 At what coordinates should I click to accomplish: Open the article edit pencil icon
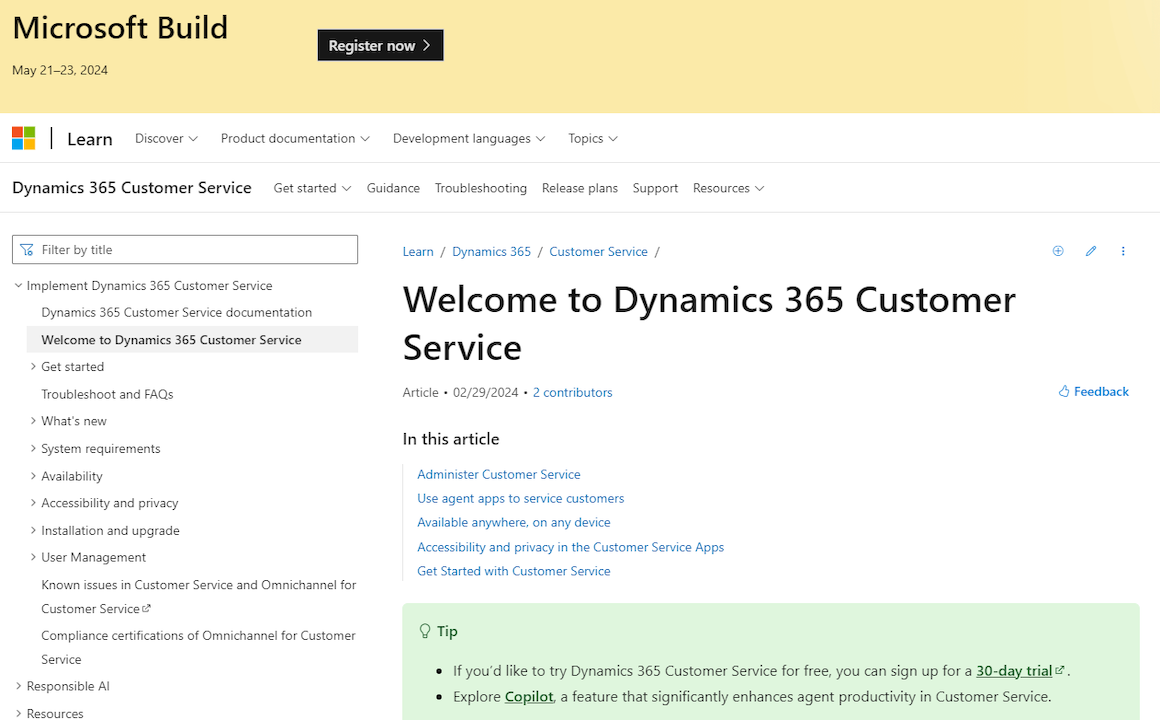[1091, 251]
